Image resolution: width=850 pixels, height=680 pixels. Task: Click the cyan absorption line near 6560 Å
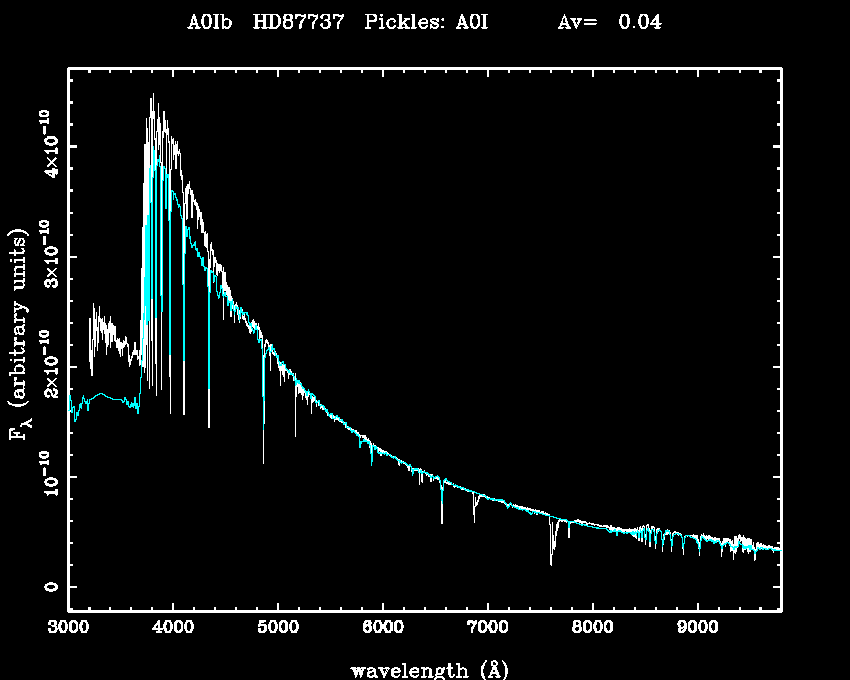click(x=441, y=505)
